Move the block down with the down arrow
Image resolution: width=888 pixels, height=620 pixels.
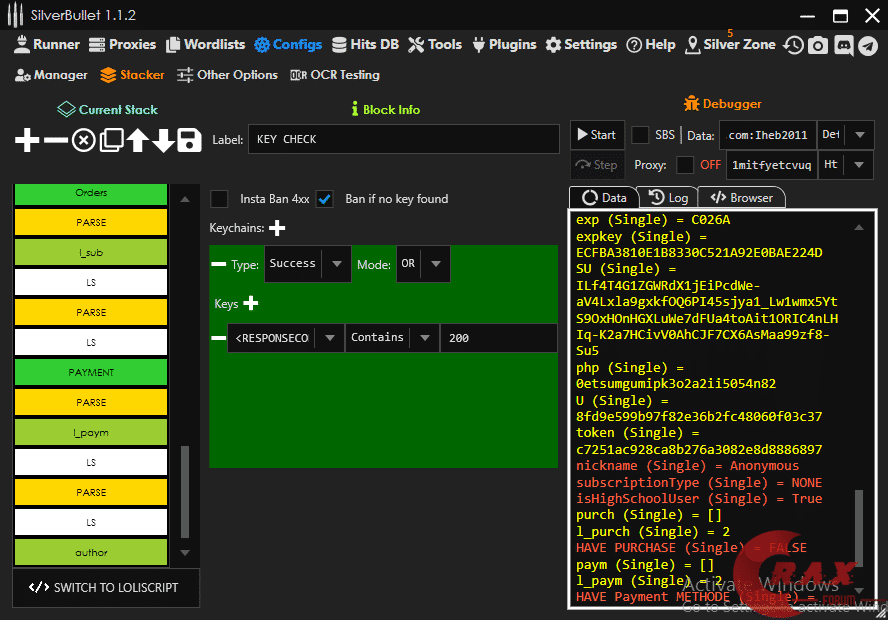163,140
